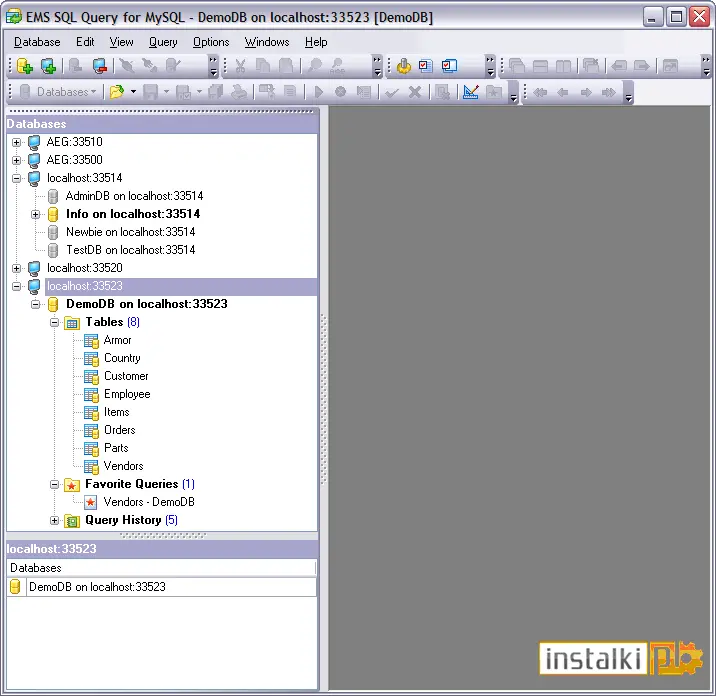Open the View menu
The width and height of the screenshot is (716, 696).
click(x=121, y=42)
